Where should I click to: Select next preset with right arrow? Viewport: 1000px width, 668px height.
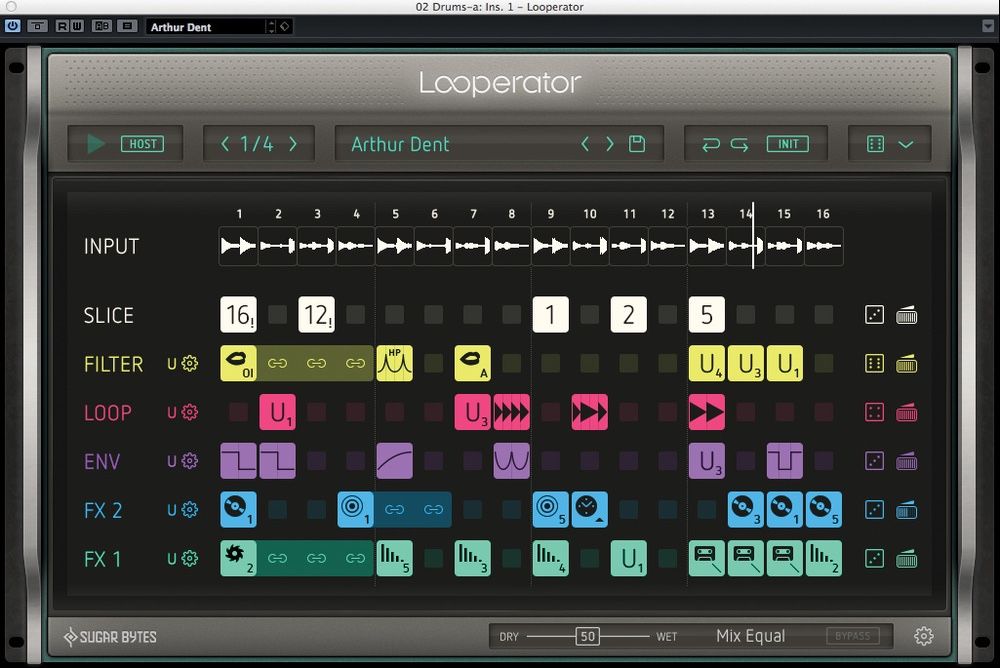[x=610, y=144]
